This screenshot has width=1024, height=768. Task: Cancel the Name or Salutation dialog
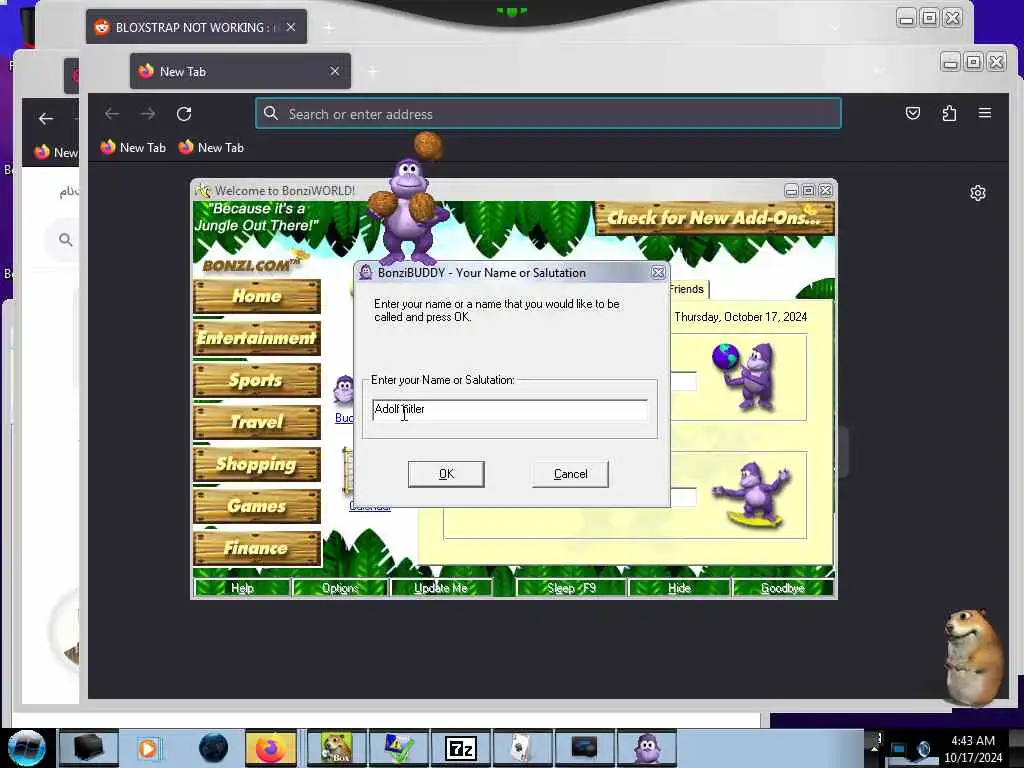[x=570, y=474]
